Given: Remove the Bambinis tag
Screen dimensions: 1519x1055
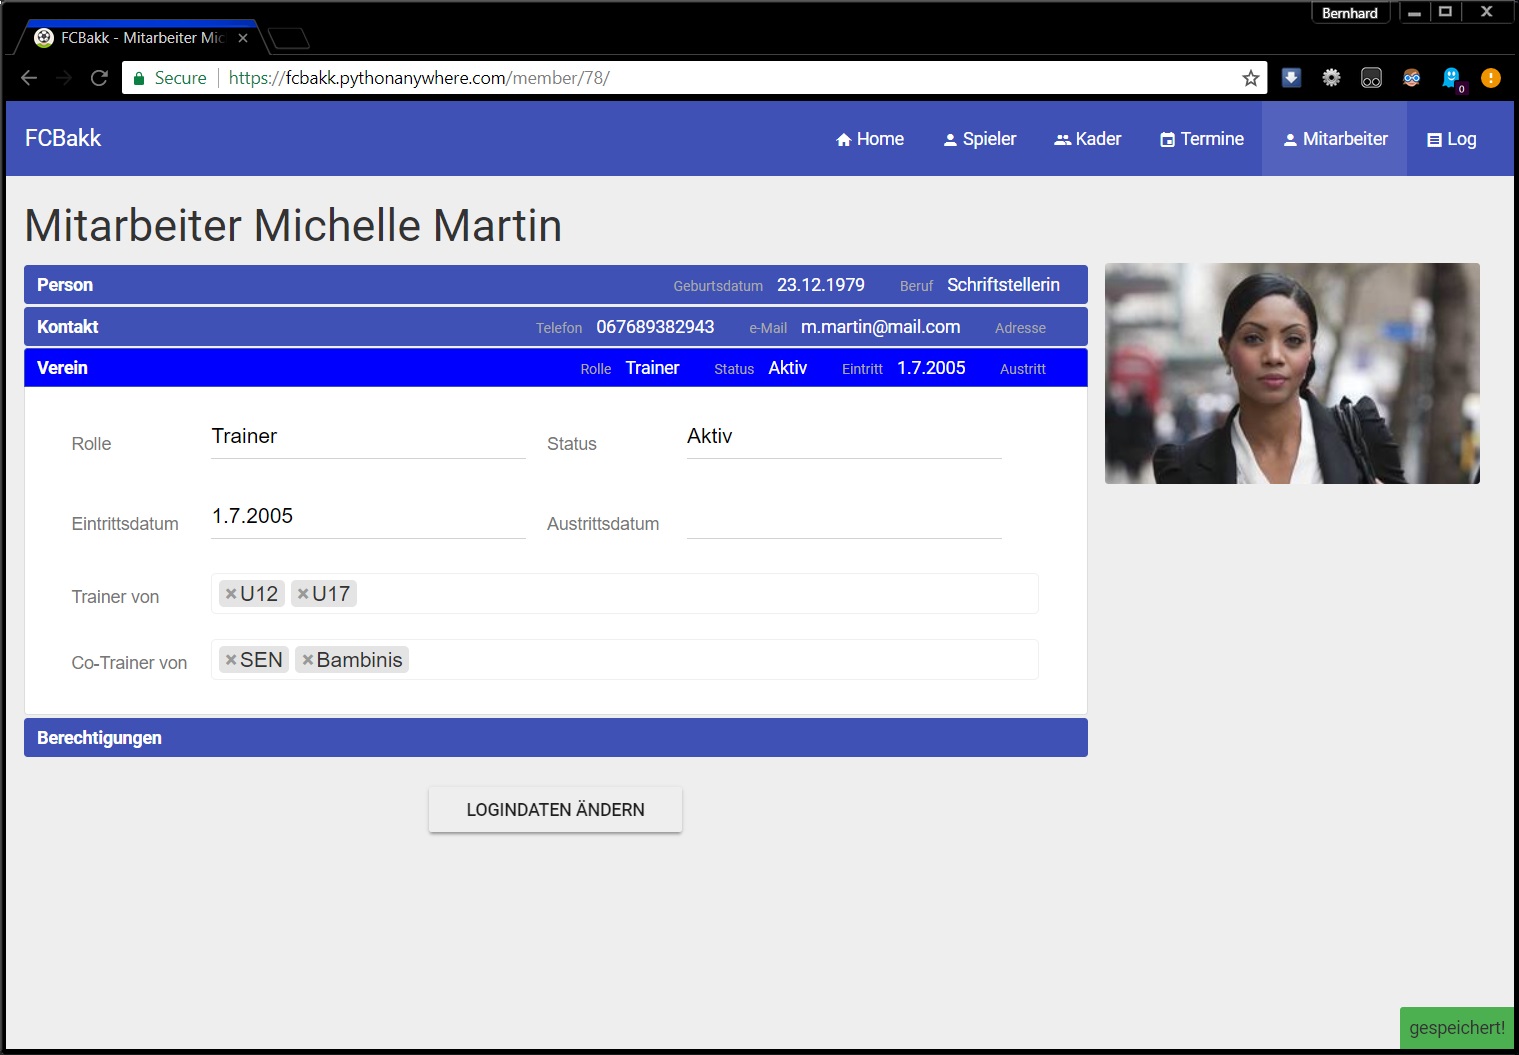Looking at the screenshot, I should [x=308, y=660].
